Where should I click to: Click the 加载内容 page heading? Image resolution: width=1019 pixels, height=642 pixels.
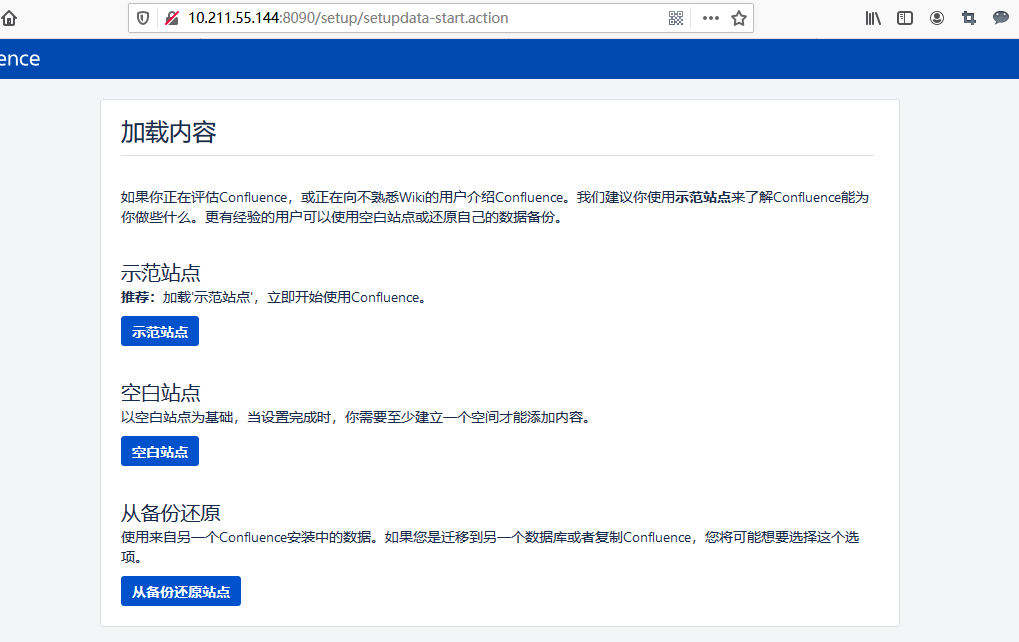click(168, 132)
